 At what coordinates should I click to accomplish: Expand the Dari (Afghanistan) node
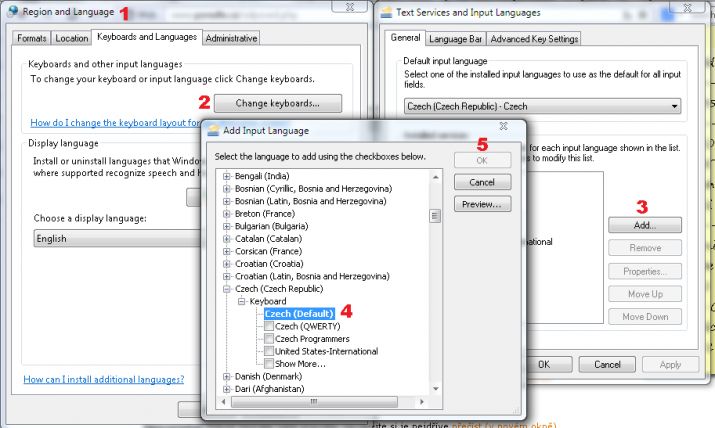227,389
